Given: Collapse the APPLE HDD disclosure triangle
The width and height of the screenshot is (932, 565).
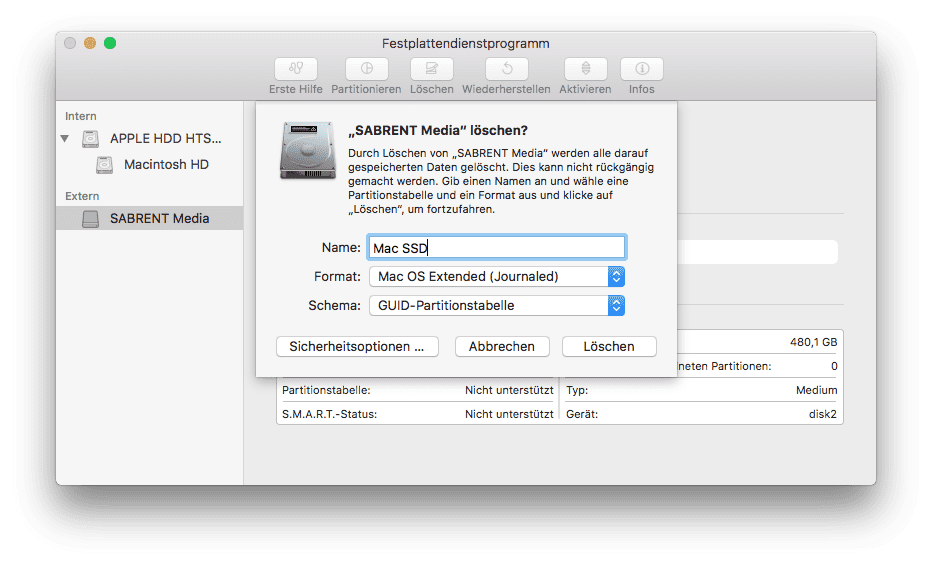Looking at the screenshot, I should [66, 139].
